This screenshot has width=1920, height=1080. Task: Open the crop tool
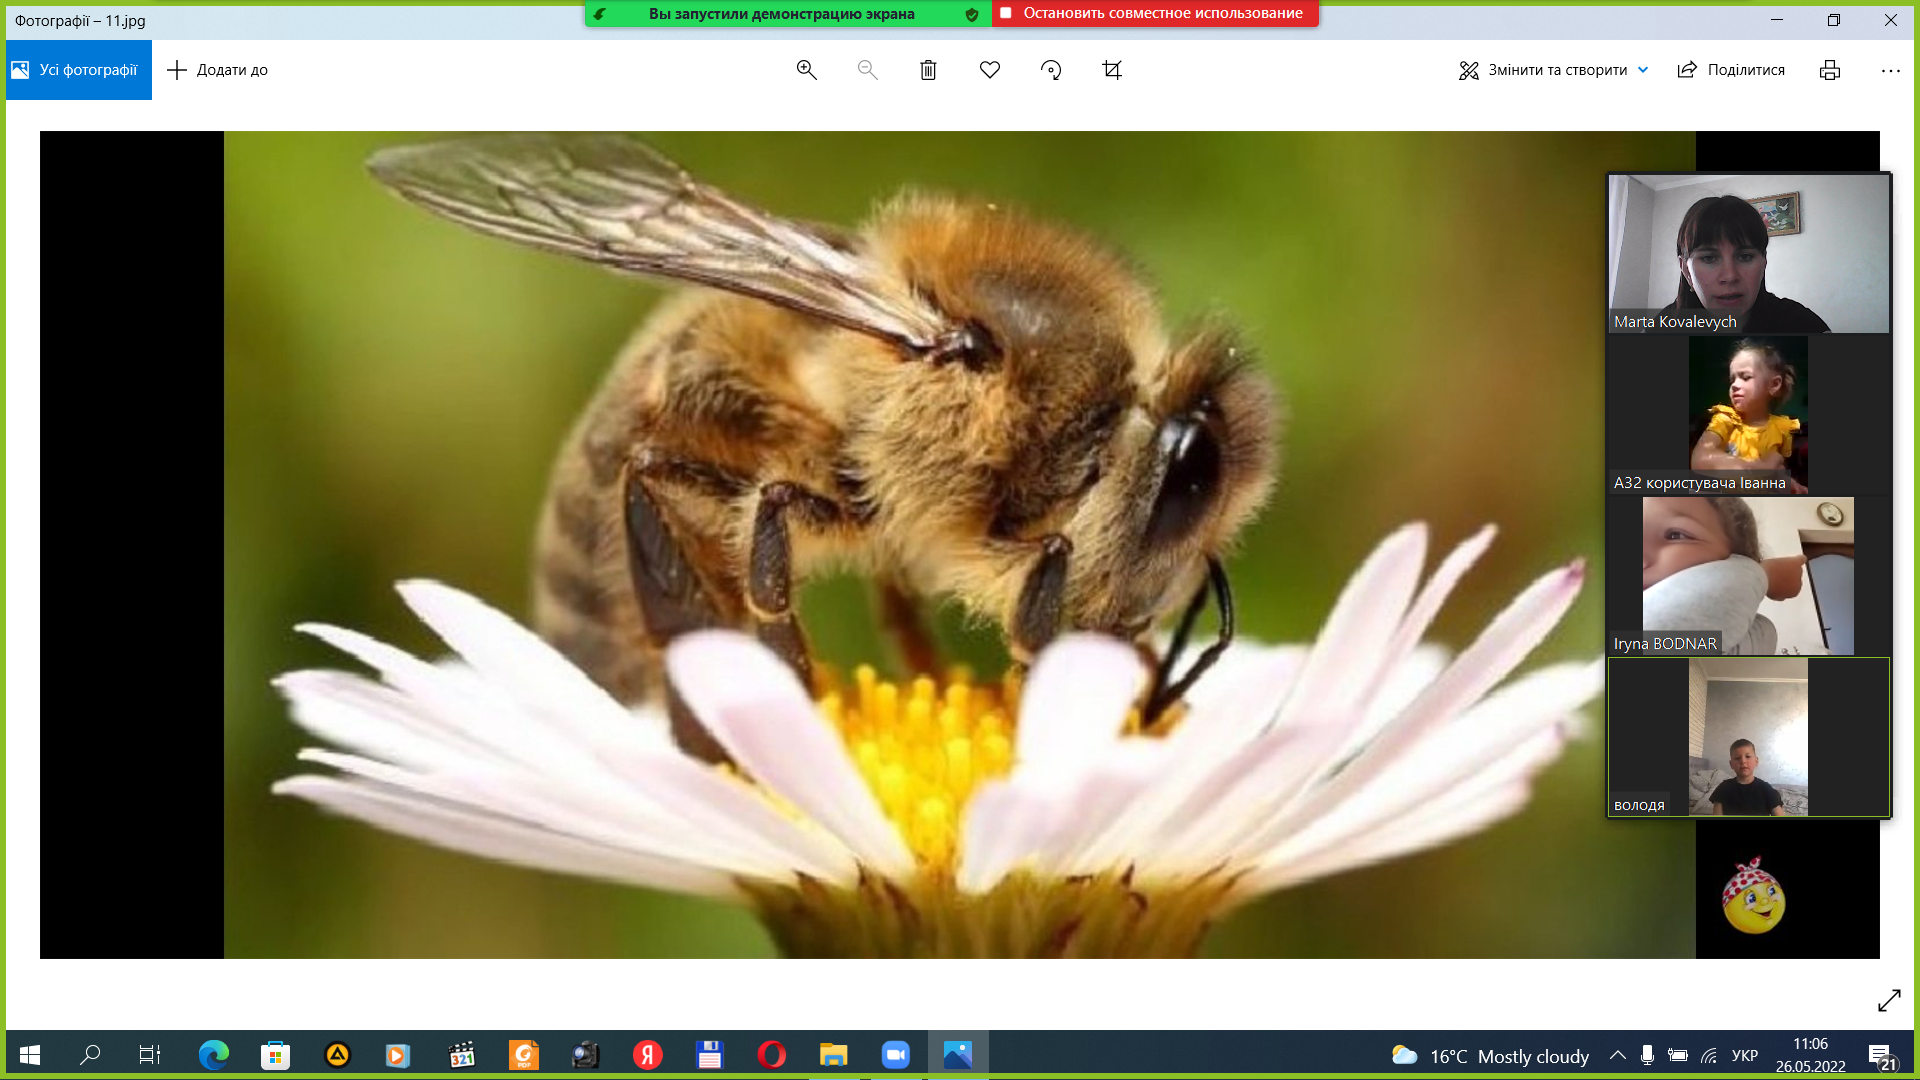click(x=1112, y=70)
